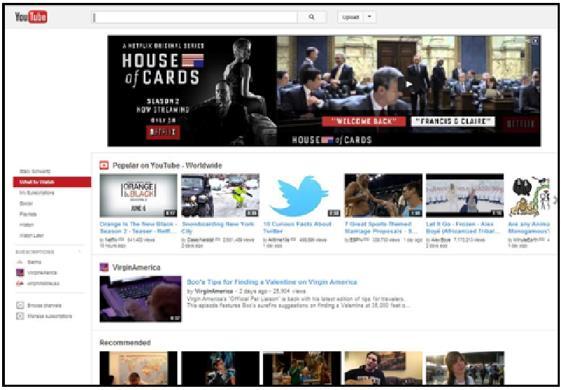Play the House of Cards ad video
Viewport: 561px width, 390px height.
pyautogui.click(x=409, y=85)
